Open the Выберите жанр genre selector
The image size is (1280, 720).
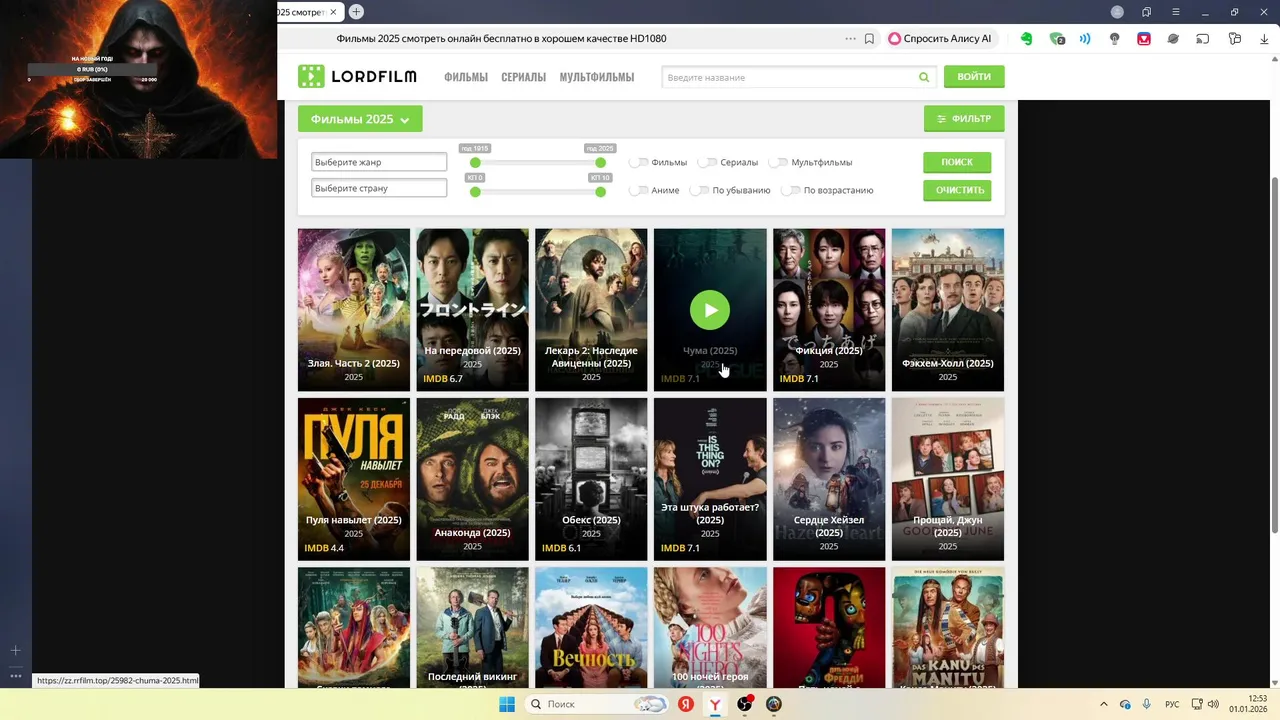click(x=379, y=162)
